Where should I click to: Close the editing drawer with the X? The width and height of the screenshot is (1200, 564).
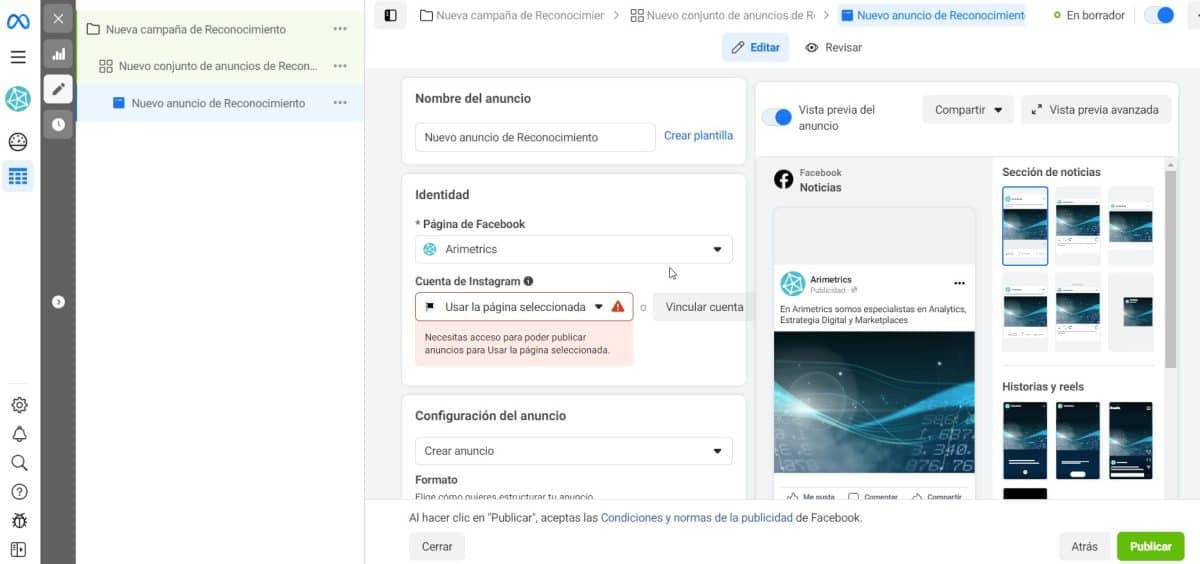tap(58, 19)
